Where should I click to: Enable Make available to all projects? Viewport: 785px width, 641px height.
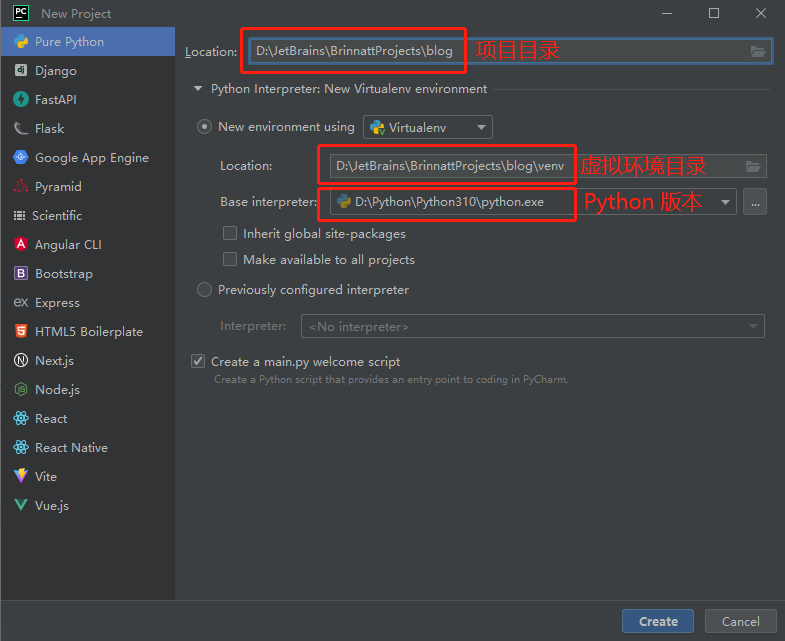[x=230, y=259]
